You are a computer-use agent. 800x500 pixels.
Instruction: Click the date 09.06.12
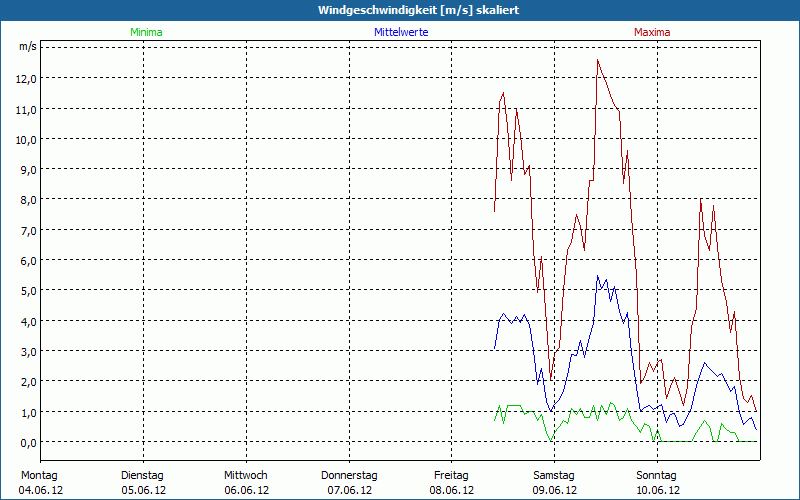pyautogui.click(x=555, y=490)
